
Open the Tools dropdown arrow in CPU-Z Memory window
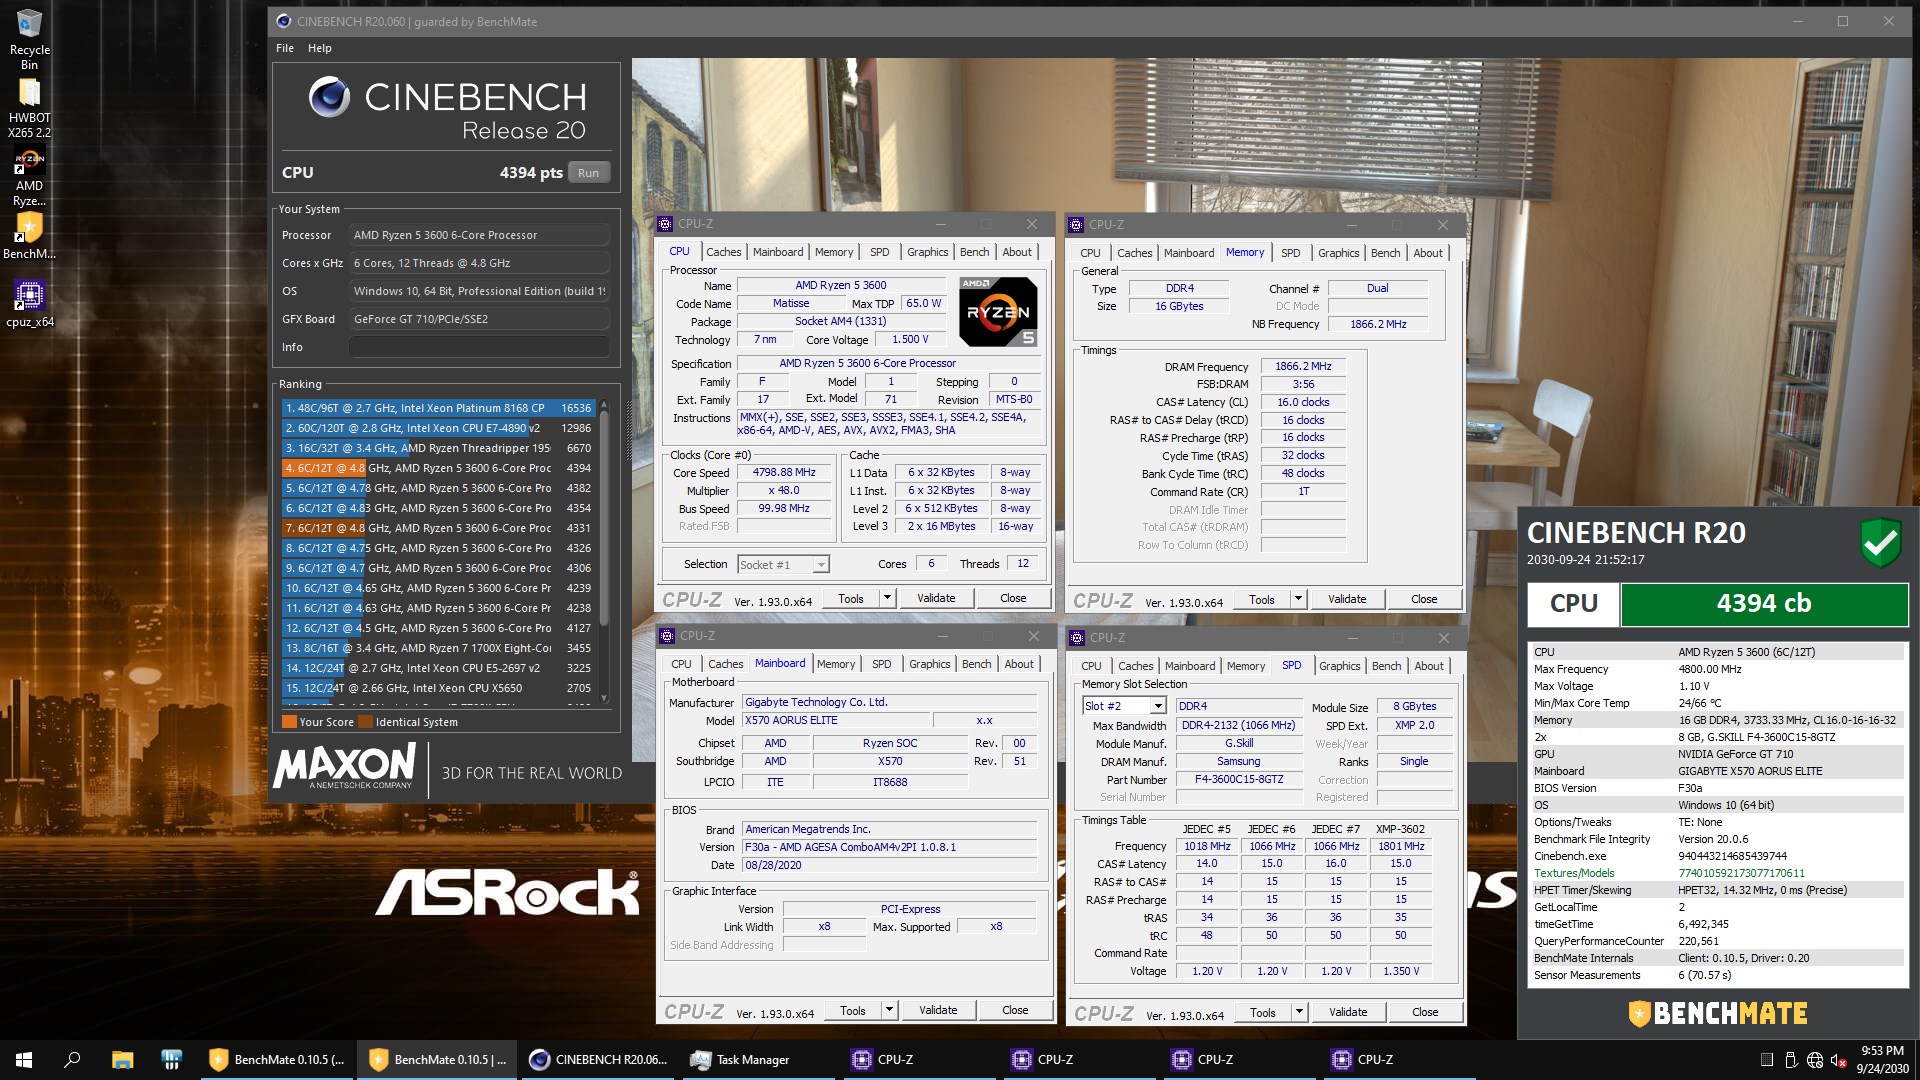tap(1298, 599)
